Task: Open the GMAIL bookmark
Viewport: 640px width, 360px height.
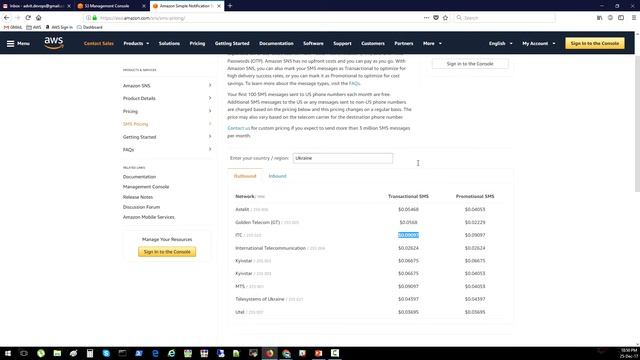Action: (13, 27)
